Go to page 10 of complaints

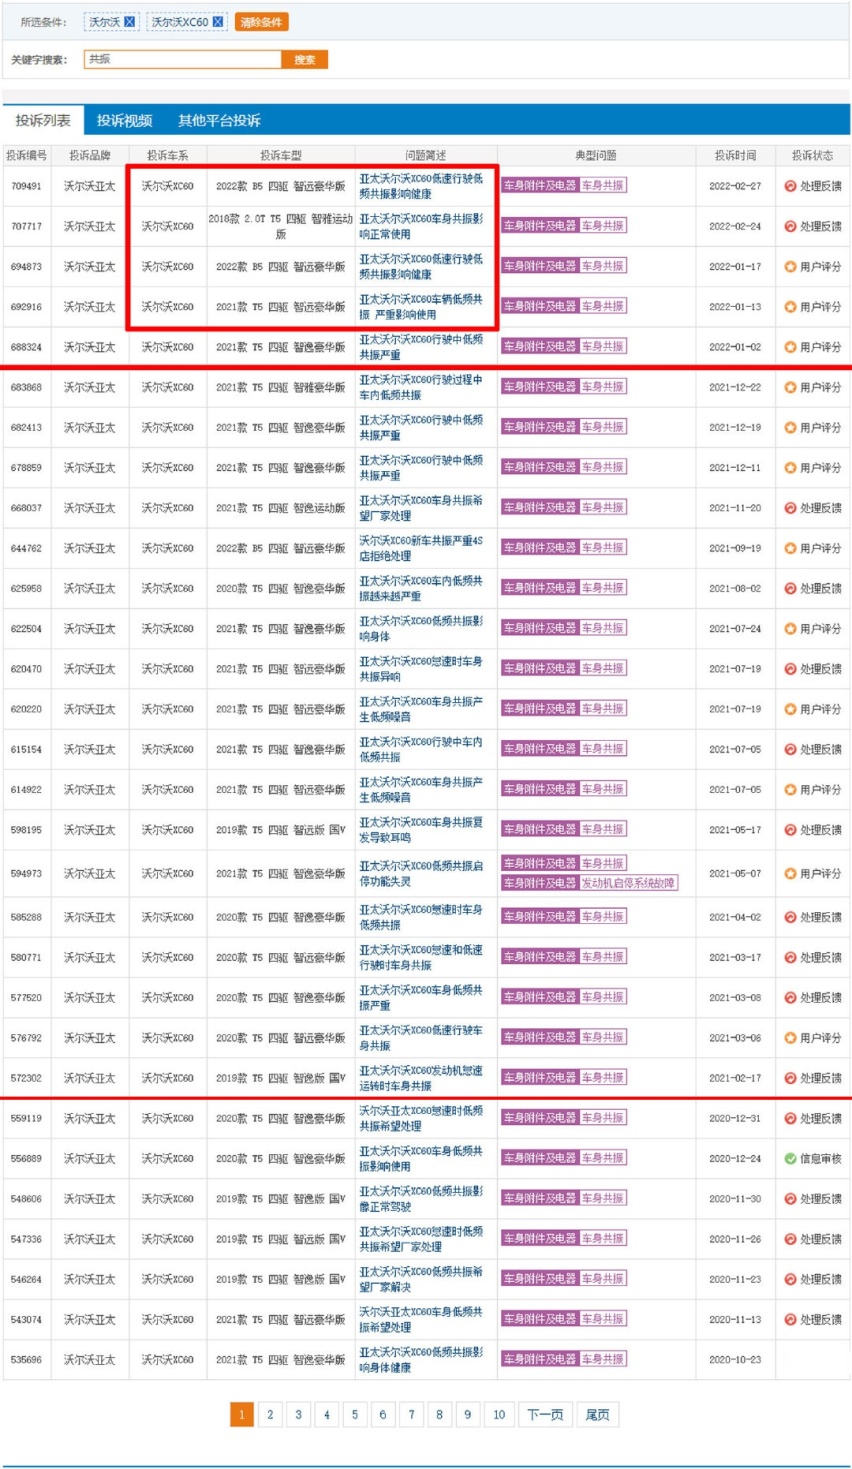pos(499,1414)
